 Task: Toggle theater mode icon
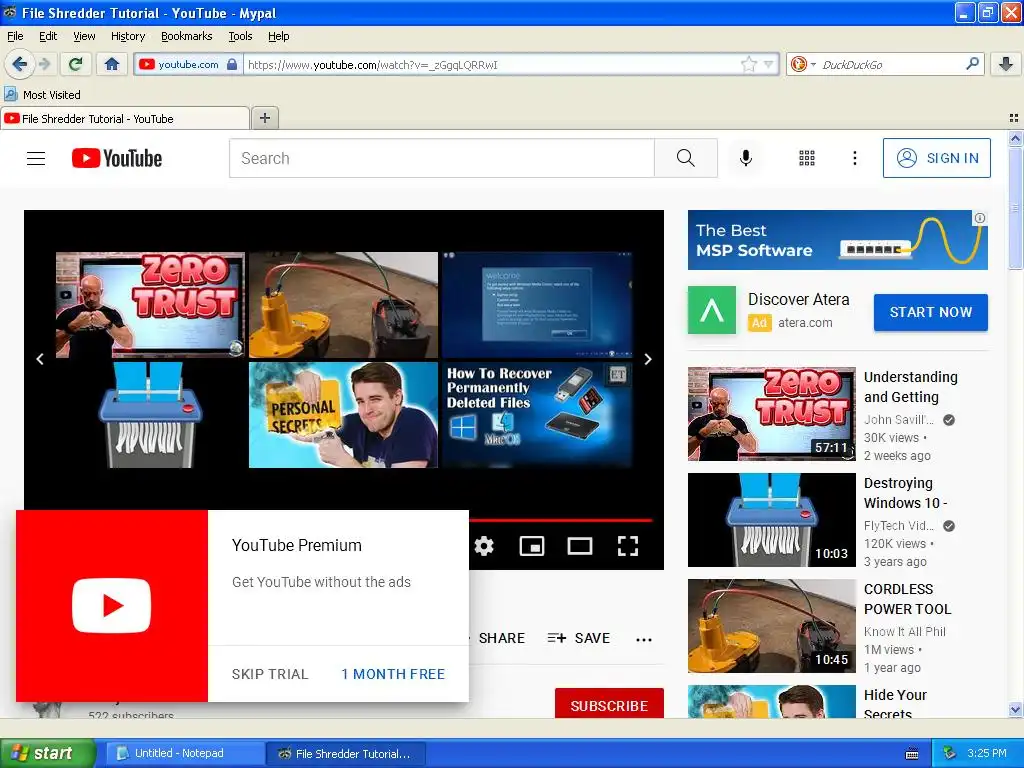click(579, 545)
